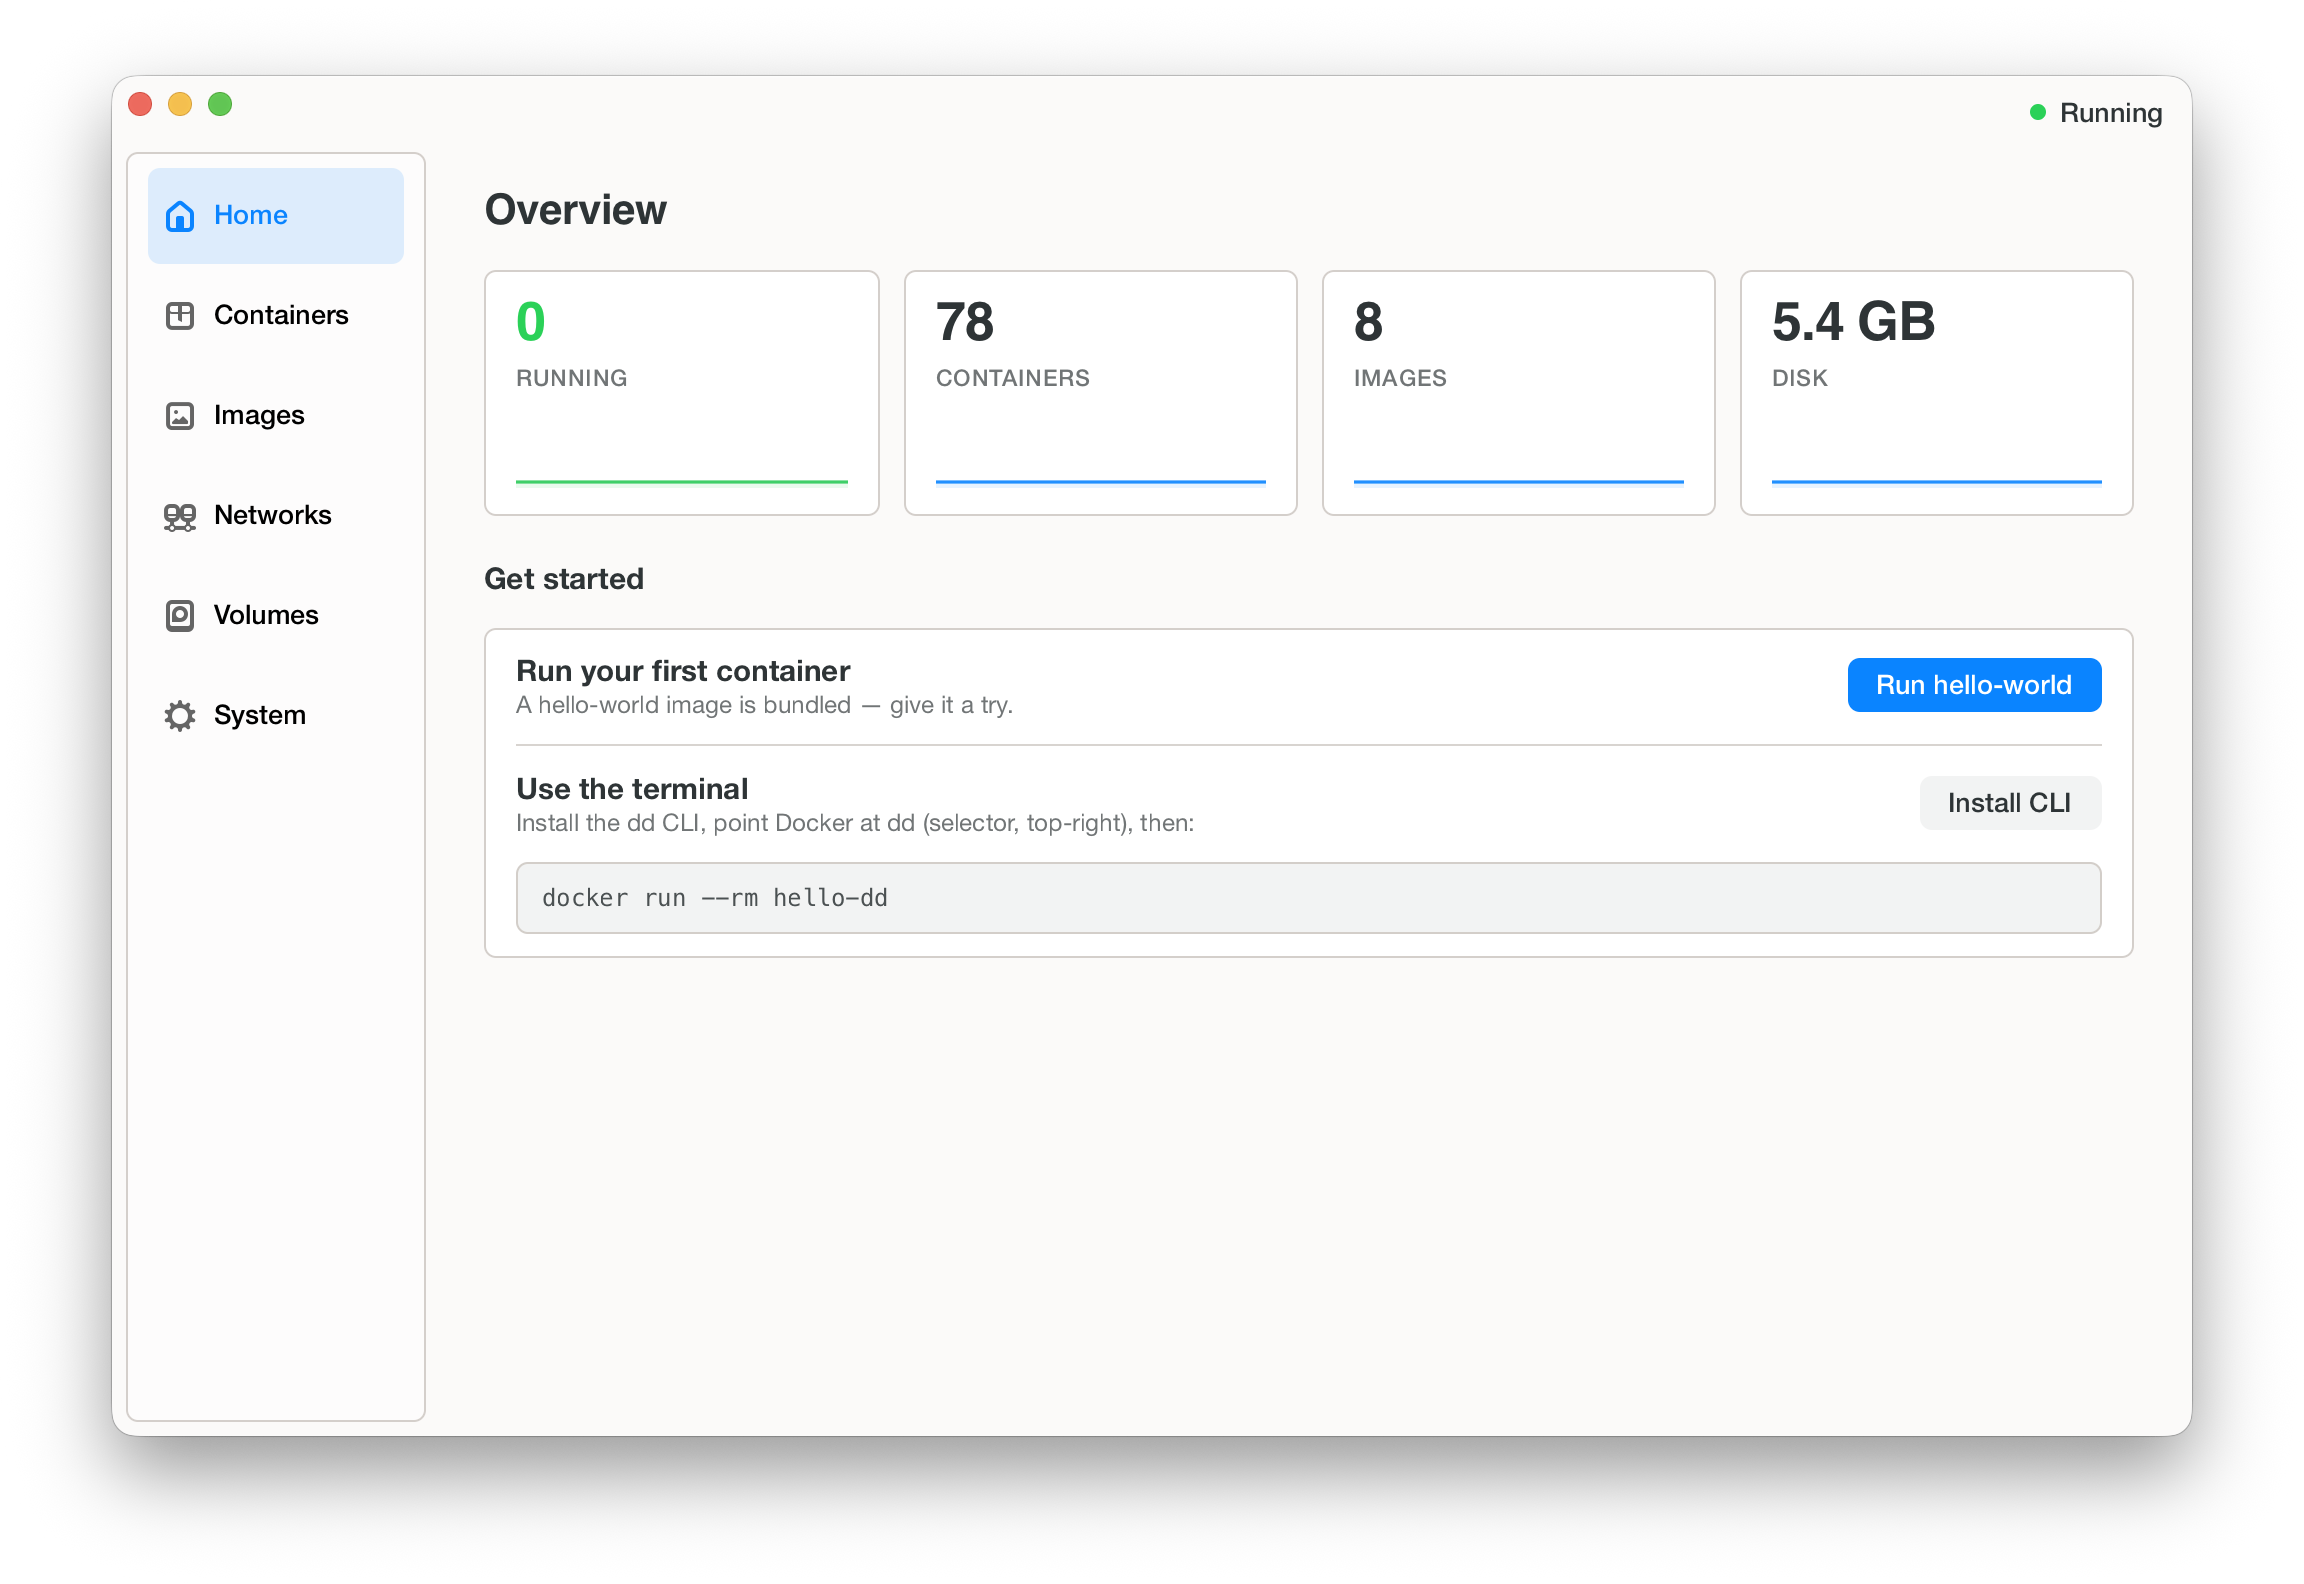Open the 78 Containers overview card
The image size is (2304, 1584).
[x=1101, y=393]
